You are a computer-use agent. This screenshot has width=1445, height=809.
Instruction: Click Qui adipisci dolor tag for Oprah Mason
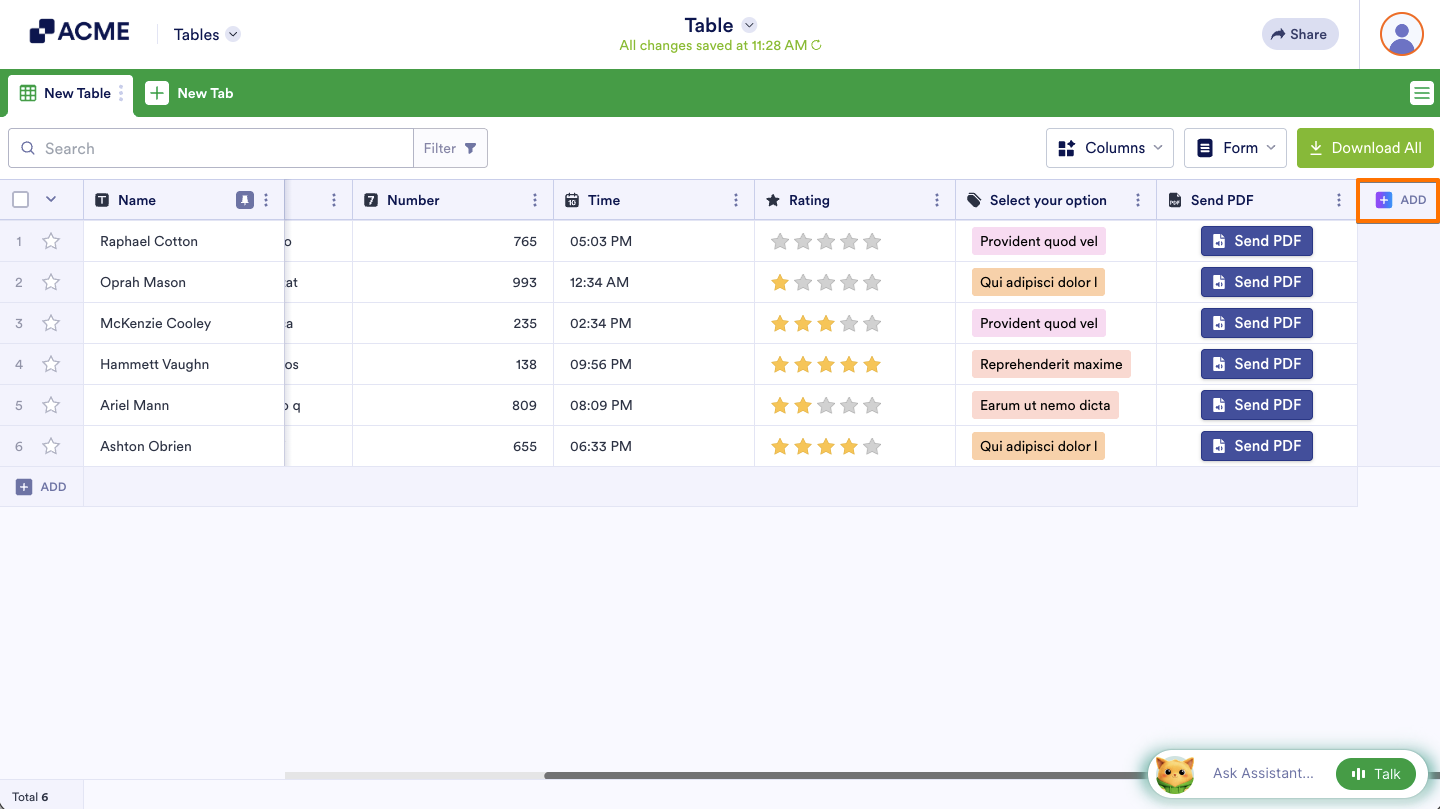pos(1038,282)
